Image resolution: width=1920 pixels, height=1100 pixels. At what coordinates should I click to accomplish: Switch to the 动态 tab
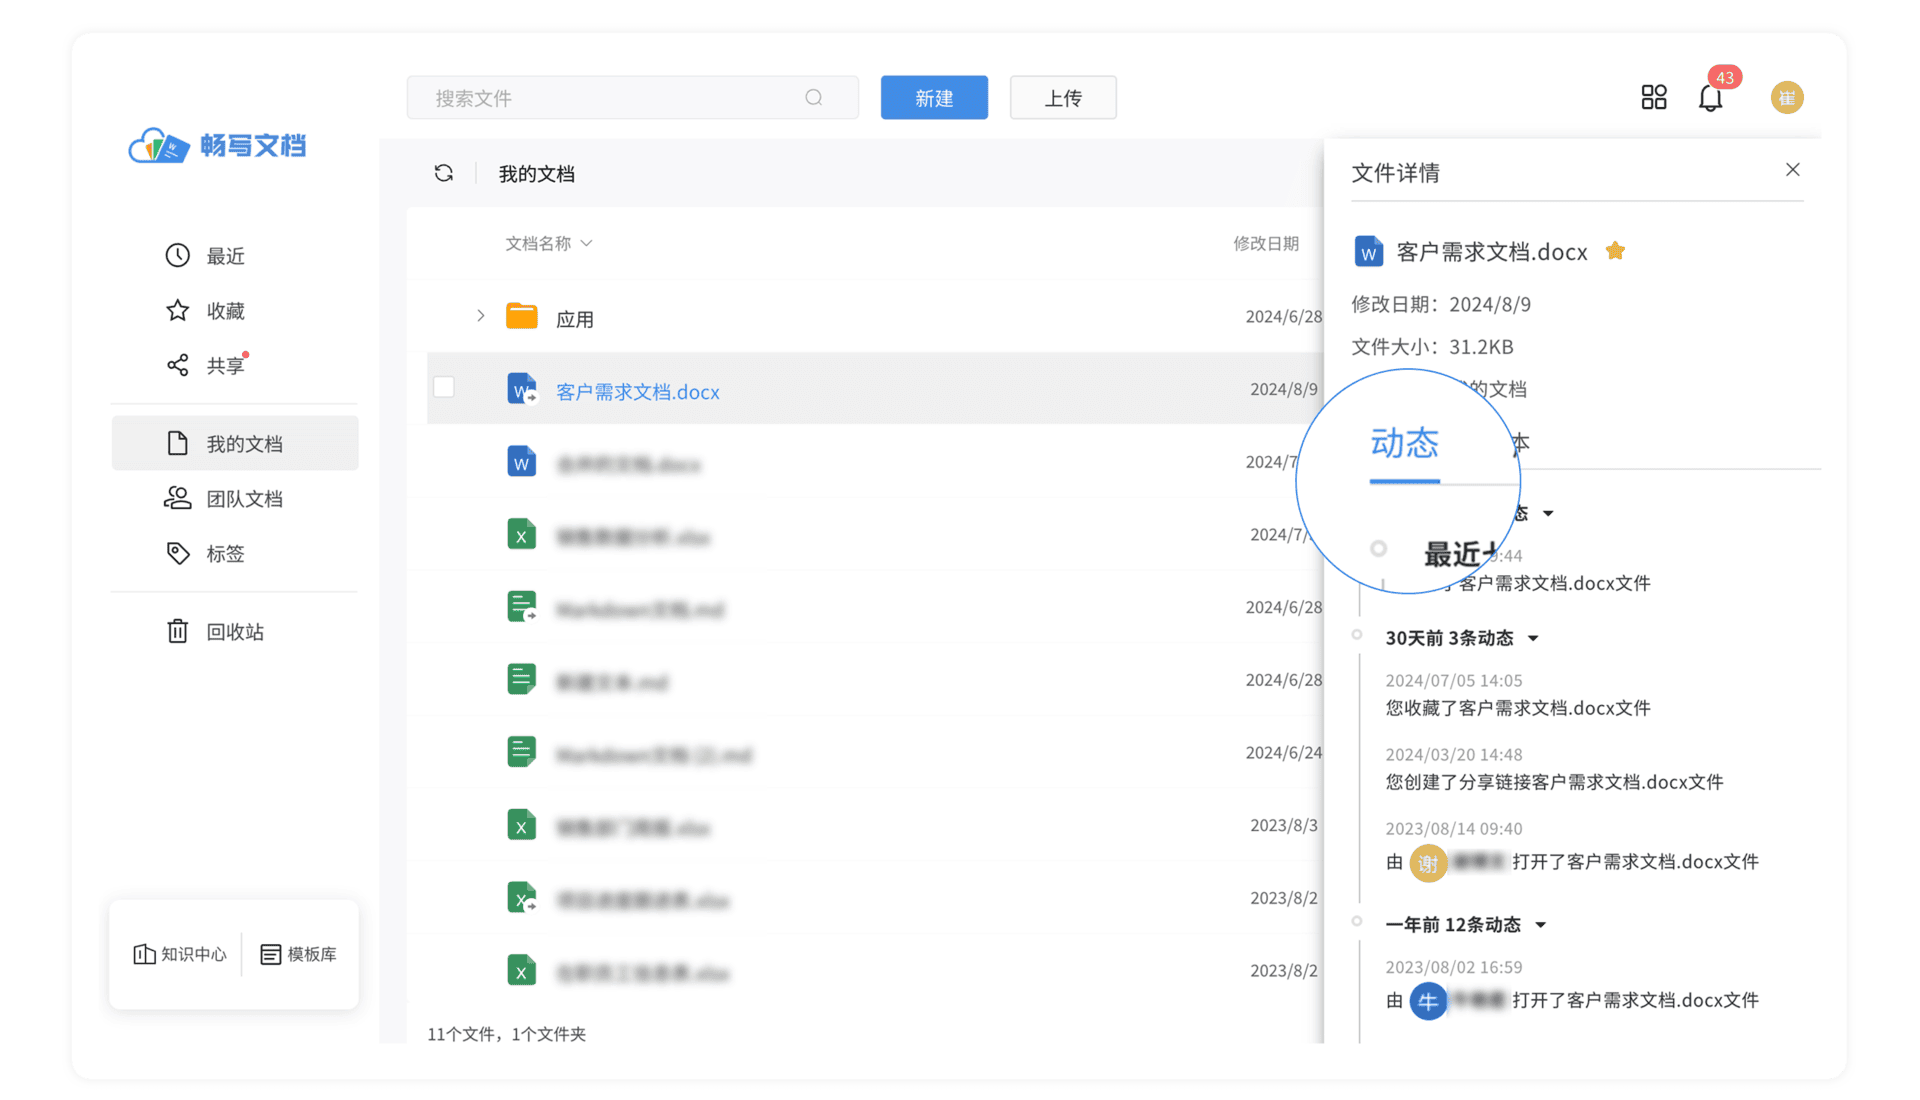1404,443
